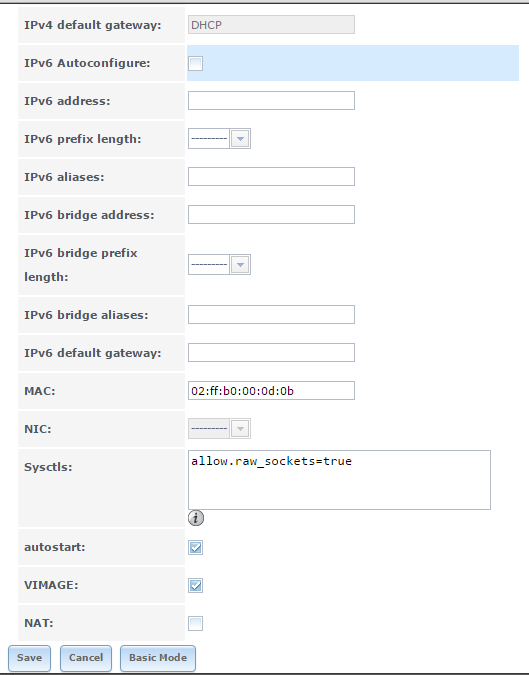Viewport: 529px width, 675px height.
Task: Expand the IPv6 bridge prefix length dropdown
Action: click(219, 264)
